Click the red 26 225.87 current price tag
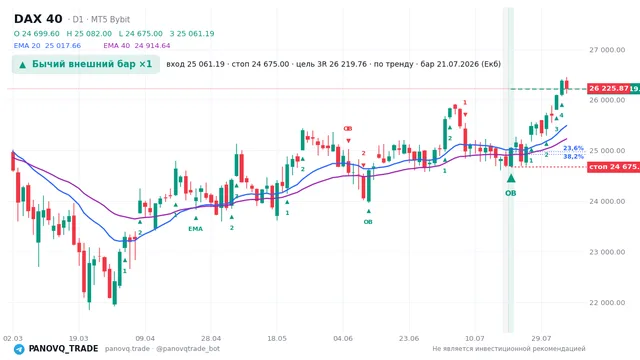The width and height of the screenshot is (640, 360). click(609, 89)
